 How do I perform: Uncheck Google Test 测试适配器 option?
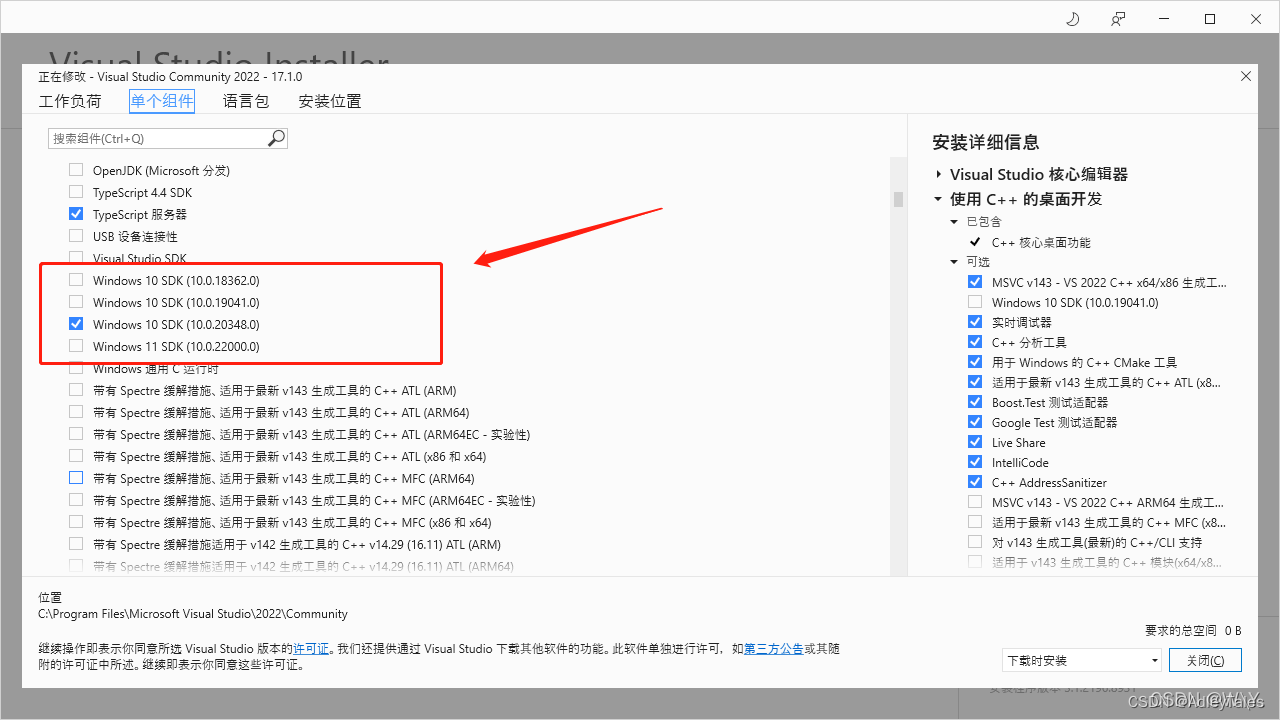975,422
